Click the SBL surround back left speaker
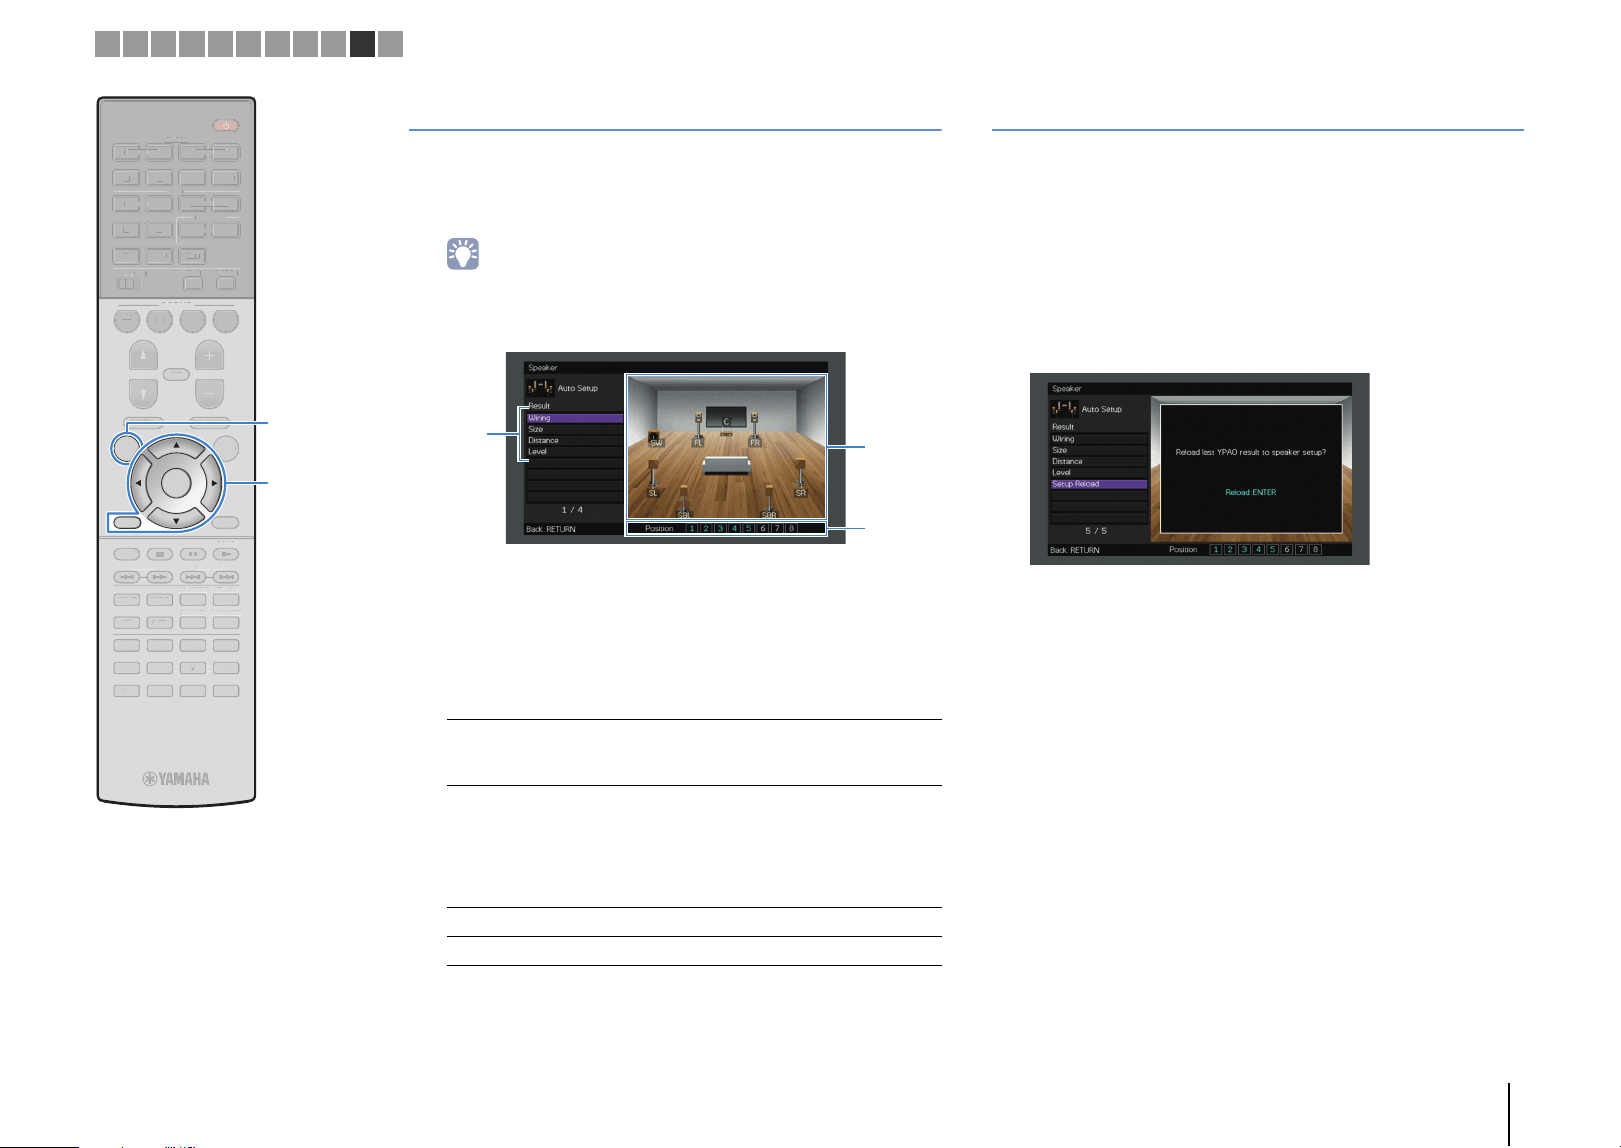 (684, 502)
